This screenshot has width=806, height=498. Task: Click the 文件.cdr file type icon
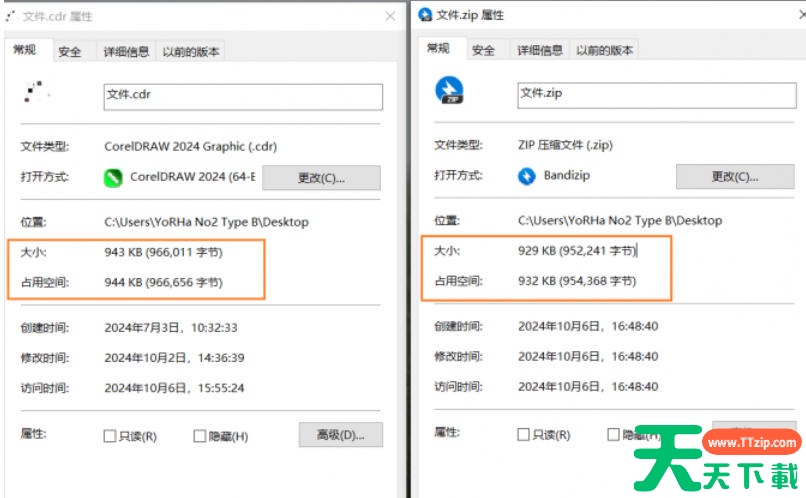[x=35, y=91]
